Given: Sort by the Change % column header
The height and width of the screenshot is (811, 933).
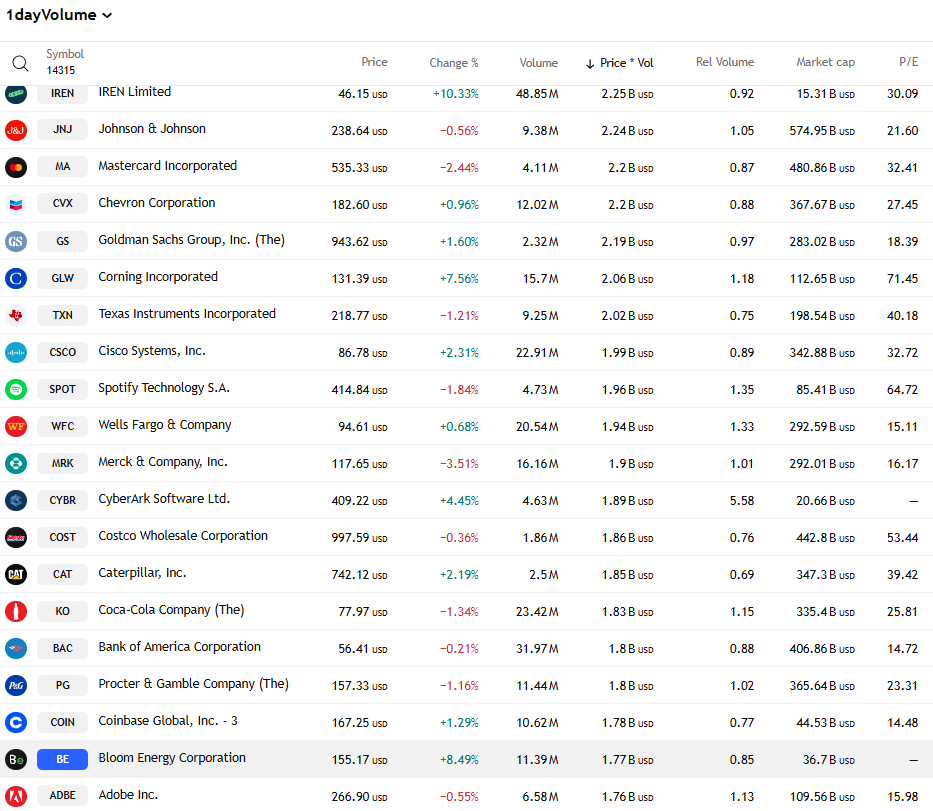Looking at the screenshot, I should pyautogui.click(x=454, y=62).
